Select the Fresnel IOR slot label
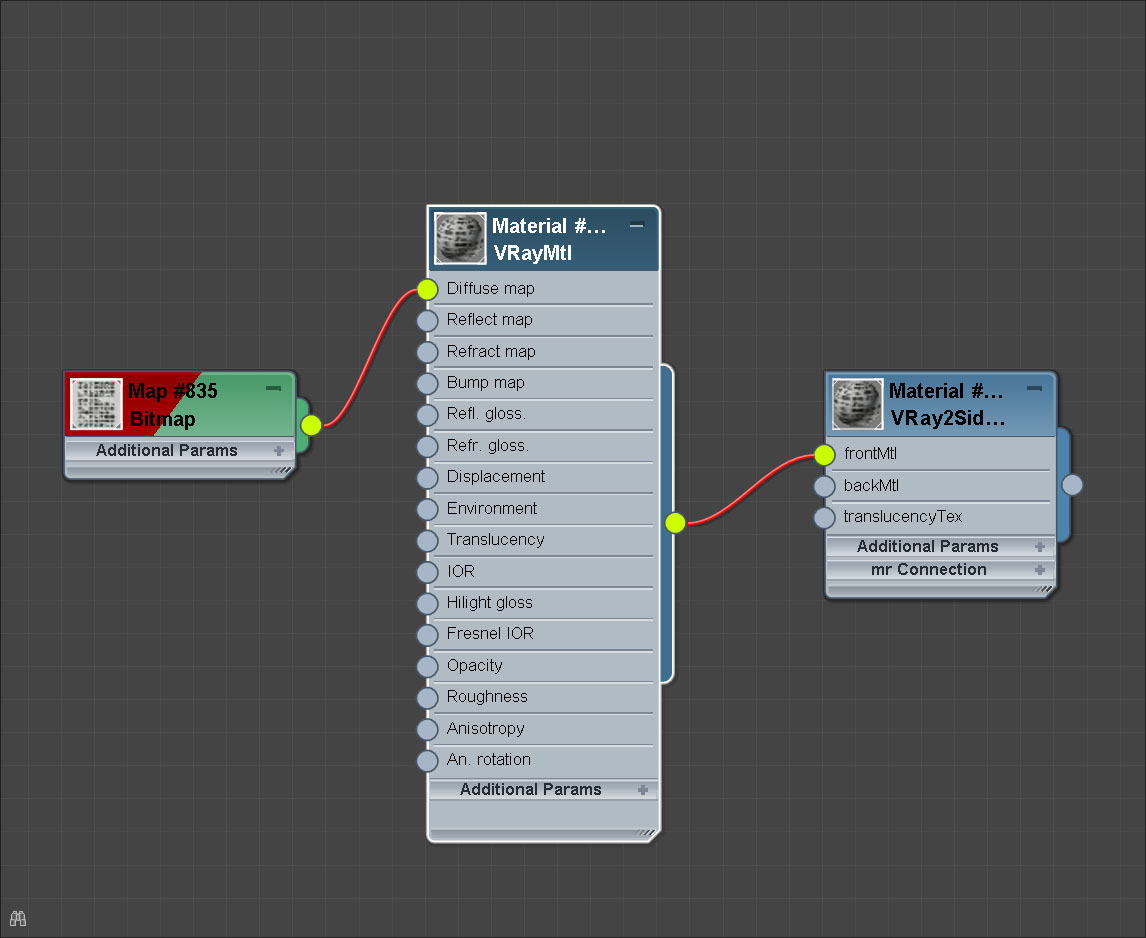 (x=490, y=634)
